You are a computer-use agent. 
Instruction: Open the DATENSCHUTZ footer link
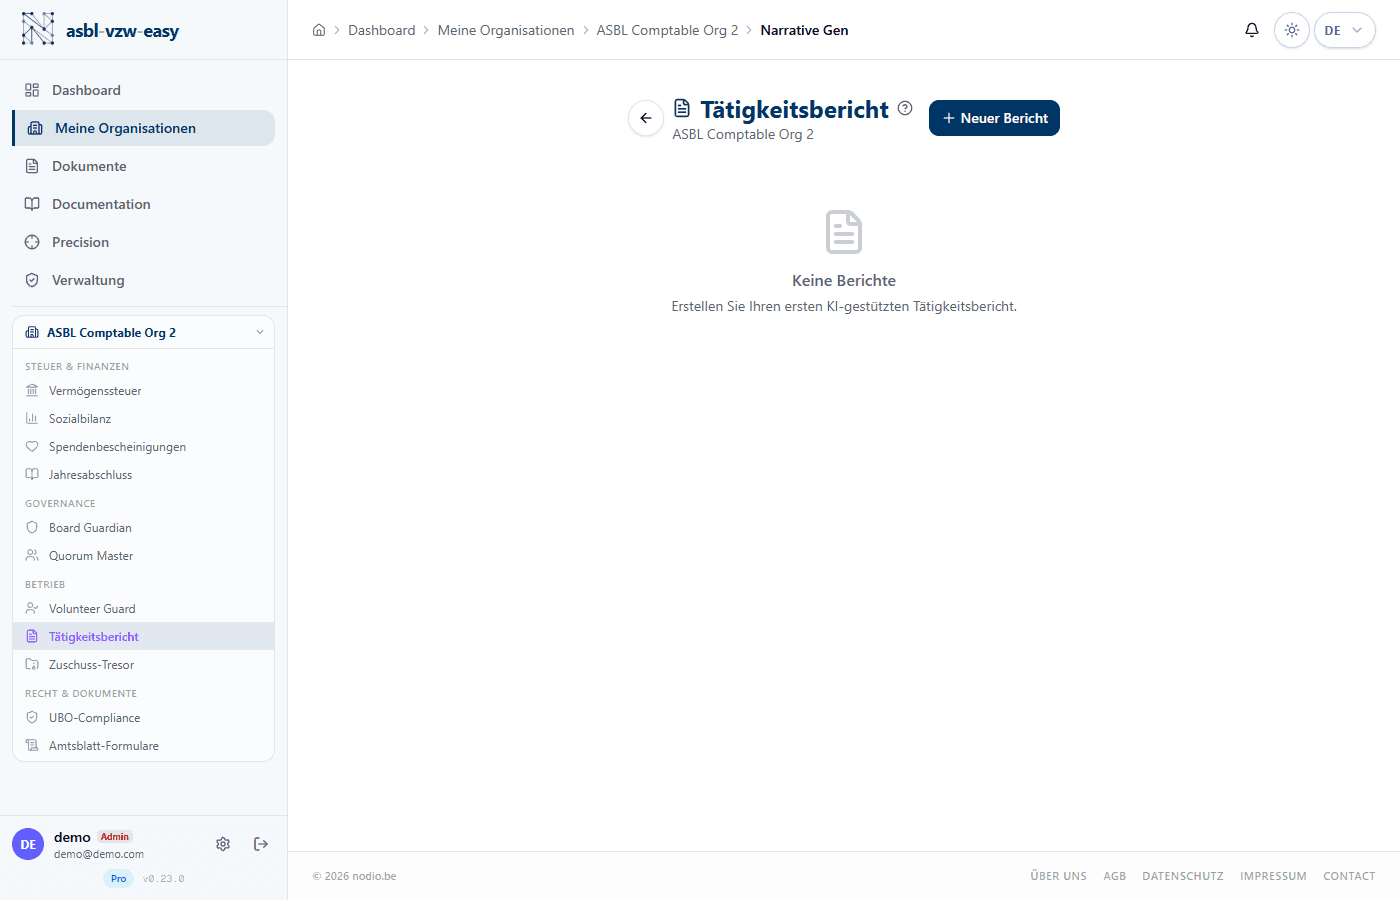[1183, 876]
